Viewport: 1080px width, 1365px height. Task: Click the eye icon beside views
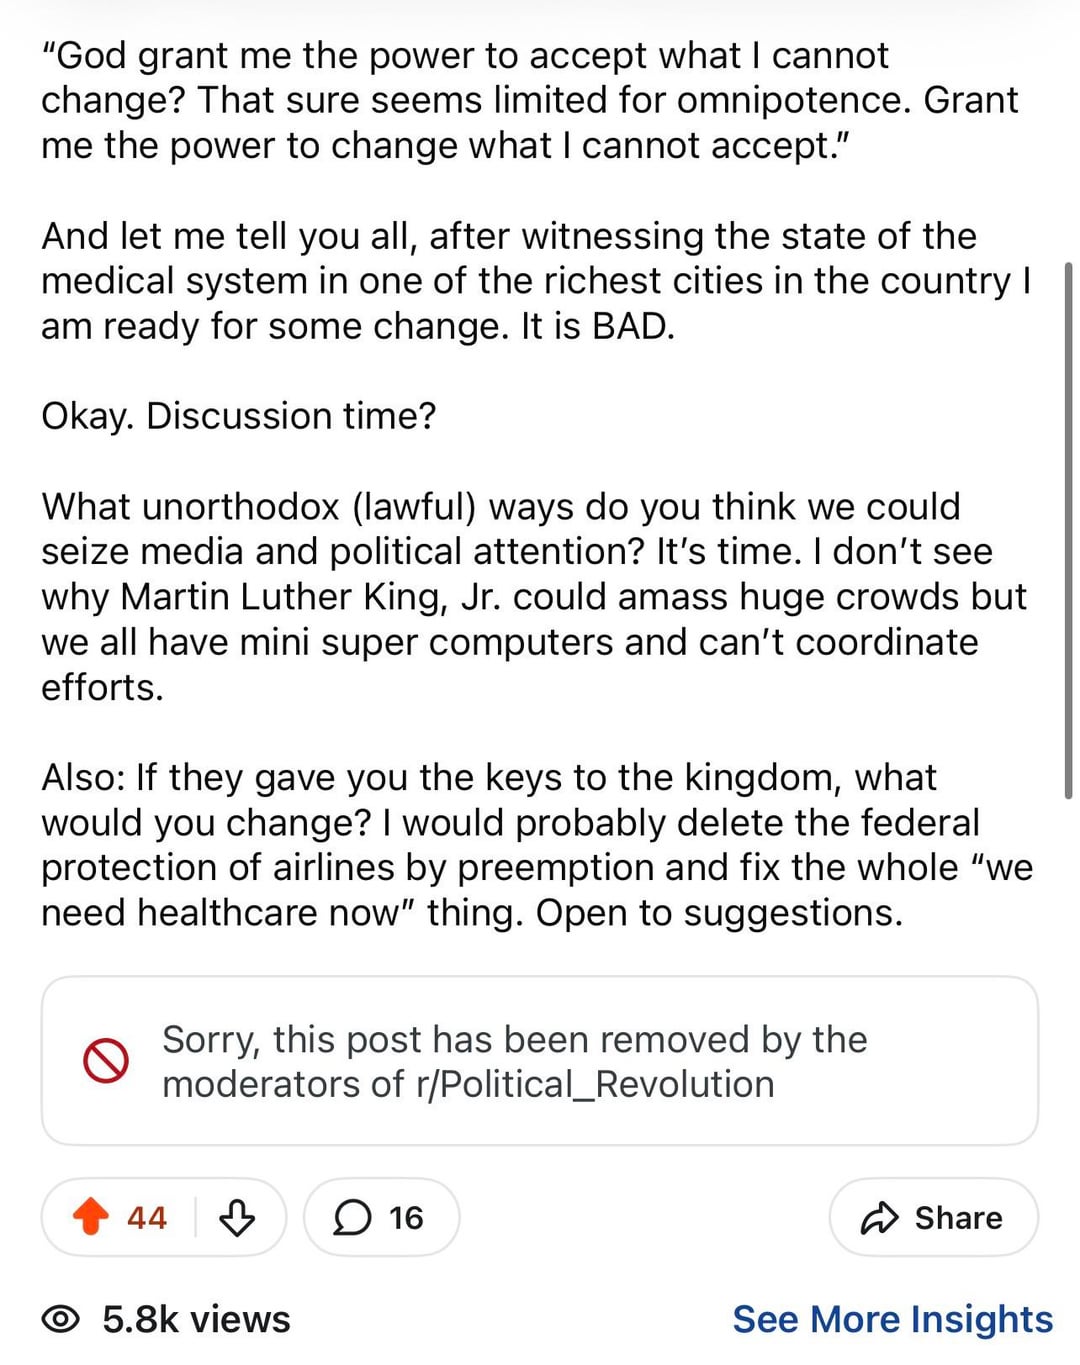click(60, 1320)
